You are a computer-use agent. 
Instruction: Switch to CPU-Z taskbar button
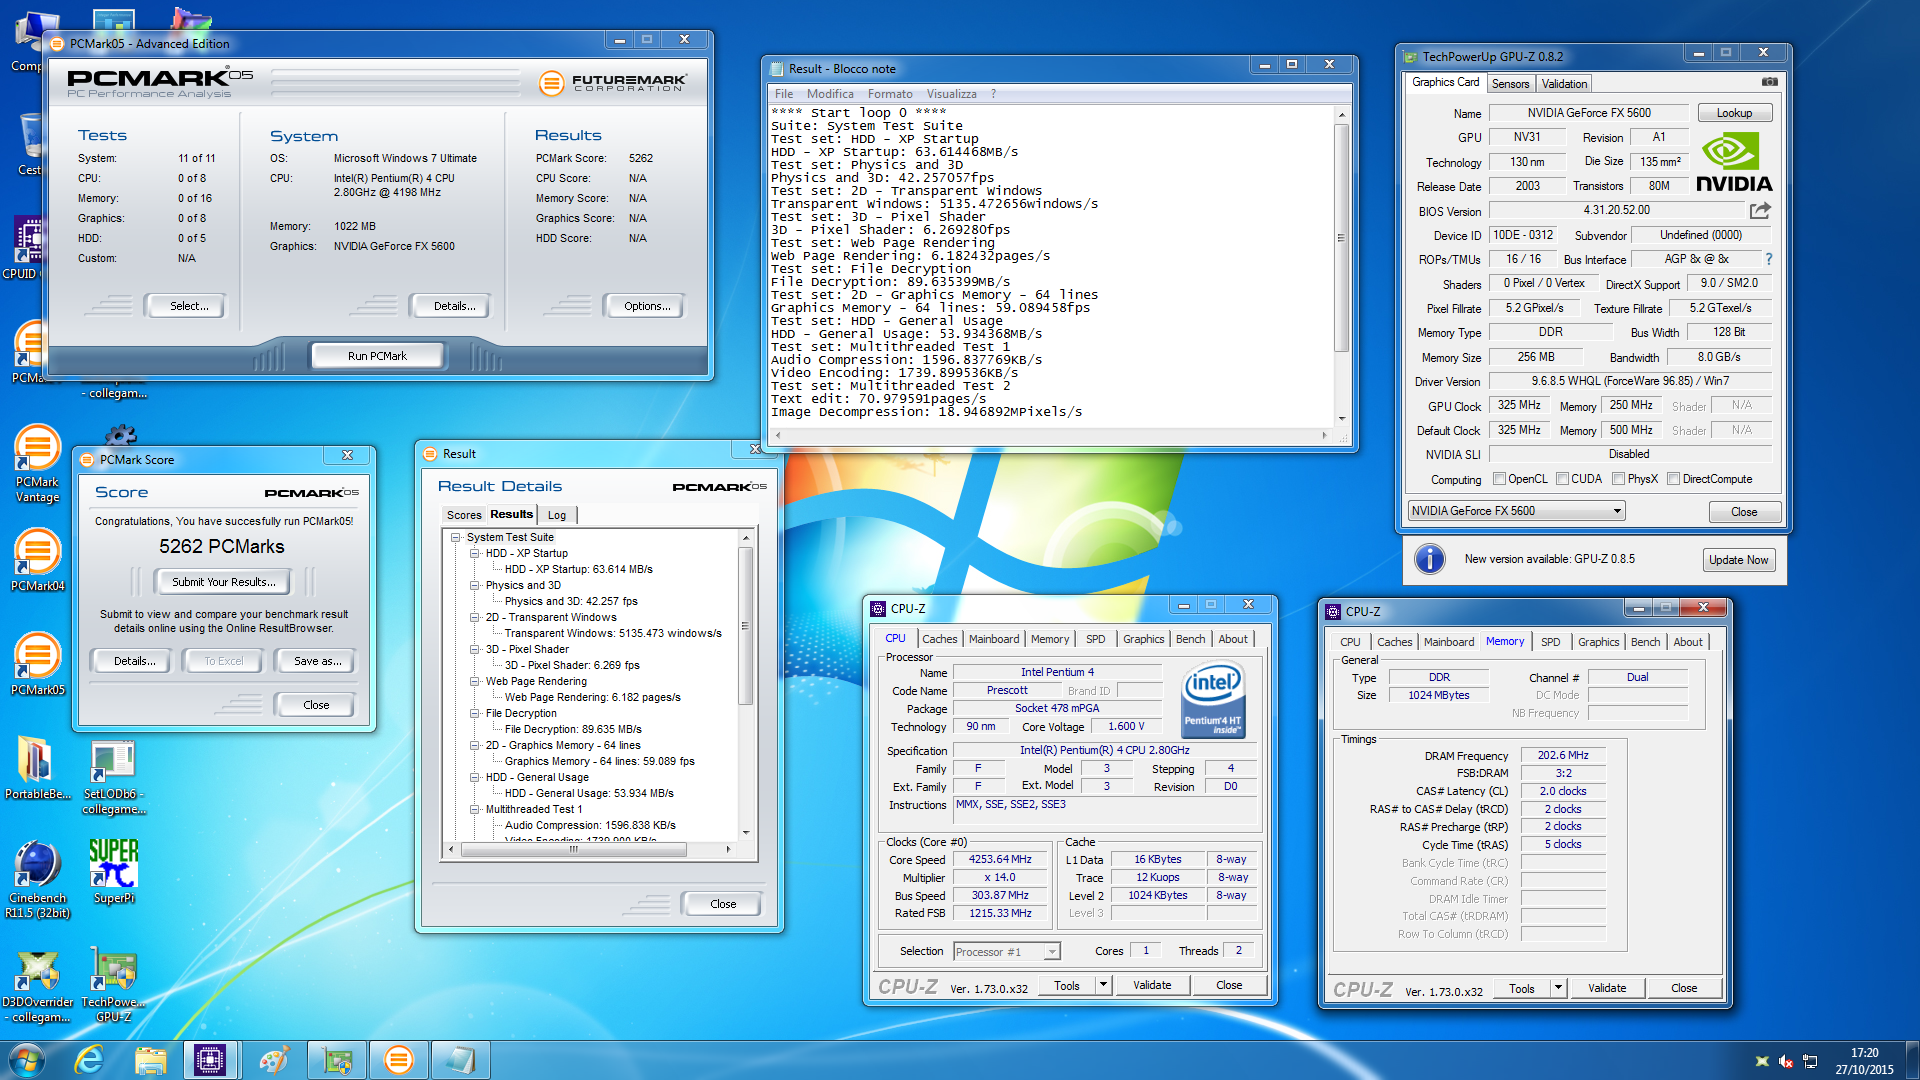click(x=210, y=1060)
